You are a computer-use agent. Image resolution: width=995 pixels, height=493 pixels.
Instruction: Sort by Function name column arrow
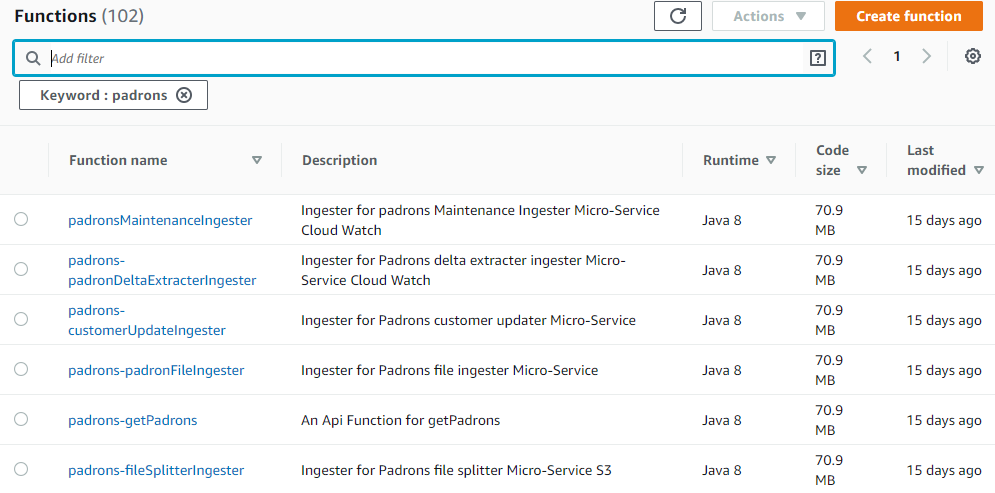(257, 160)
